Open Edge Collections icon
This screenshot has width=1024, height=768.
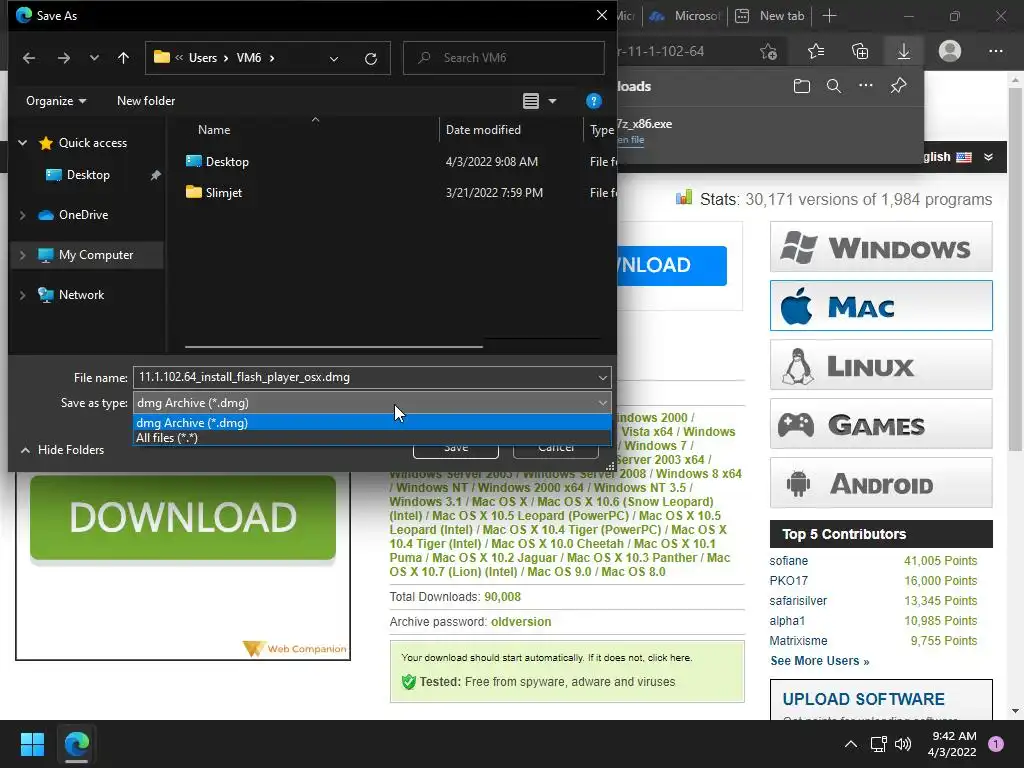click(x=860, y=51)
